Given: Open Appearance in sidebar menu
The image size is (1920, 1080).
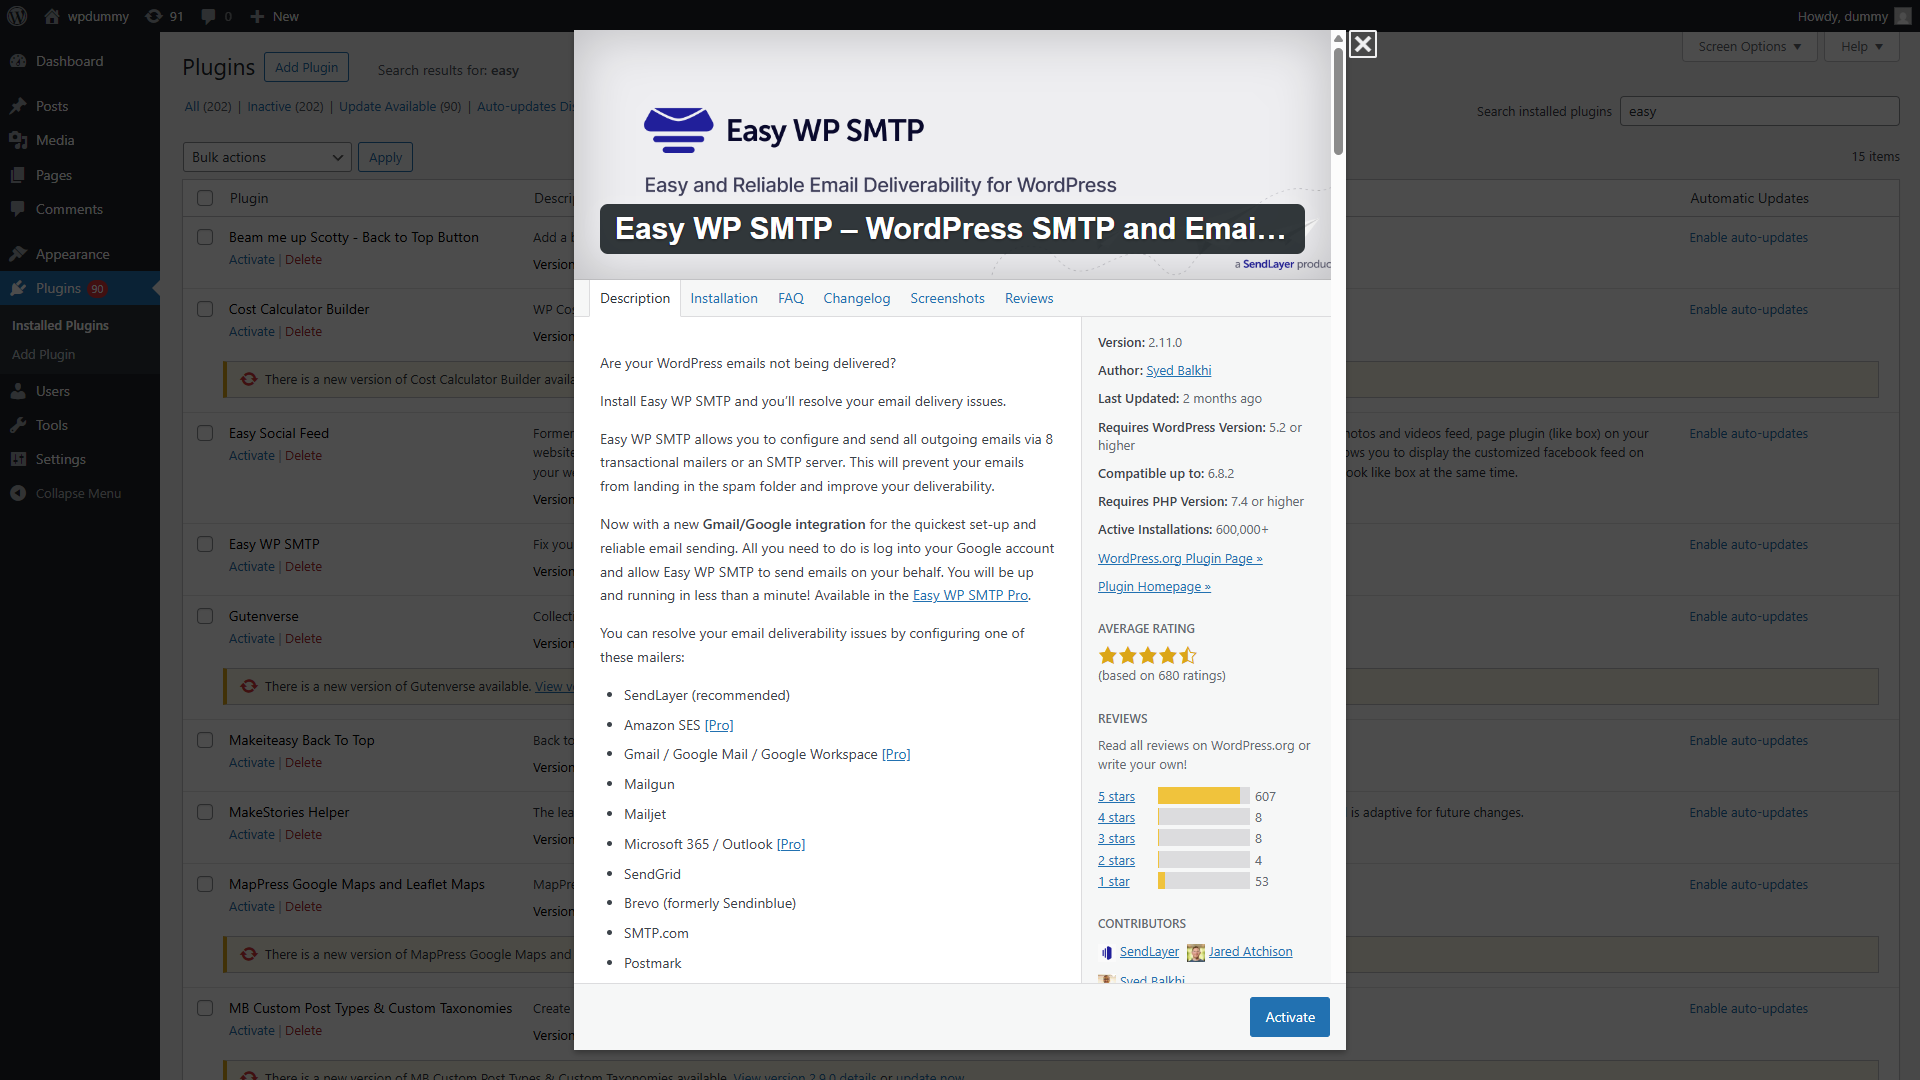Looking at the screenshot, I should tap(80, 254).
